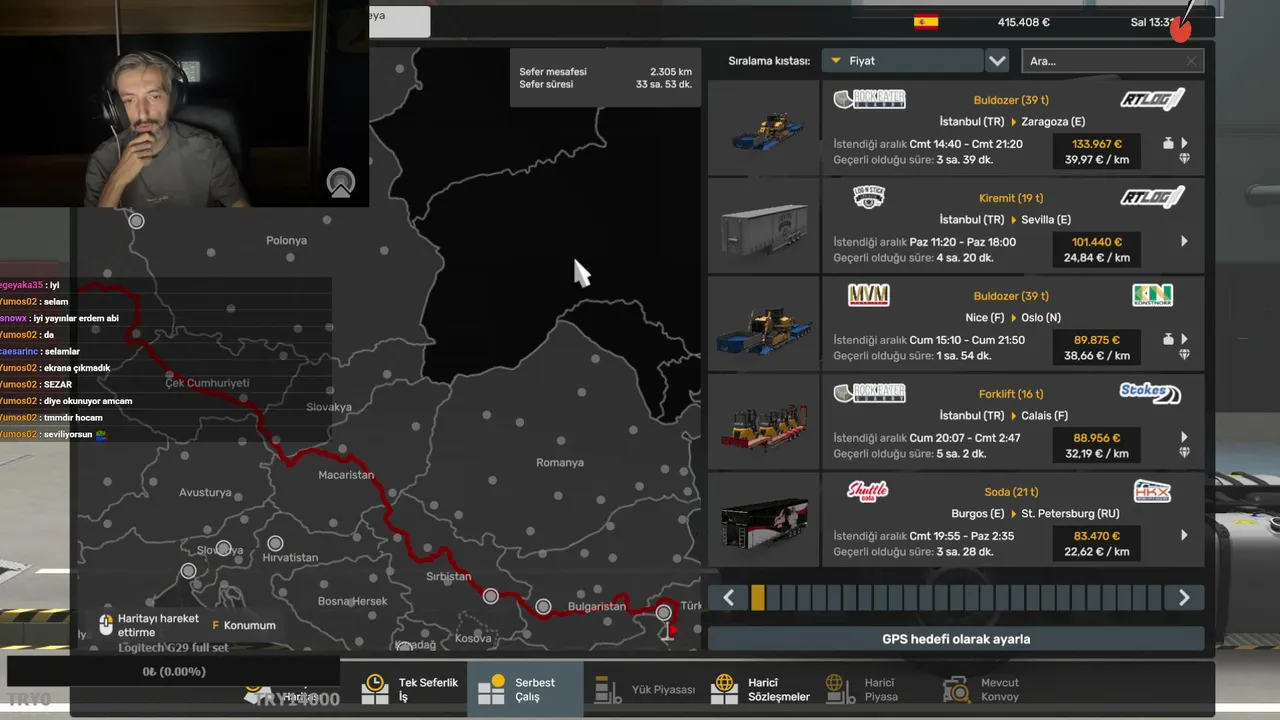Click the Polonya label on the map
1280x720 pixels.
[286, 241]
